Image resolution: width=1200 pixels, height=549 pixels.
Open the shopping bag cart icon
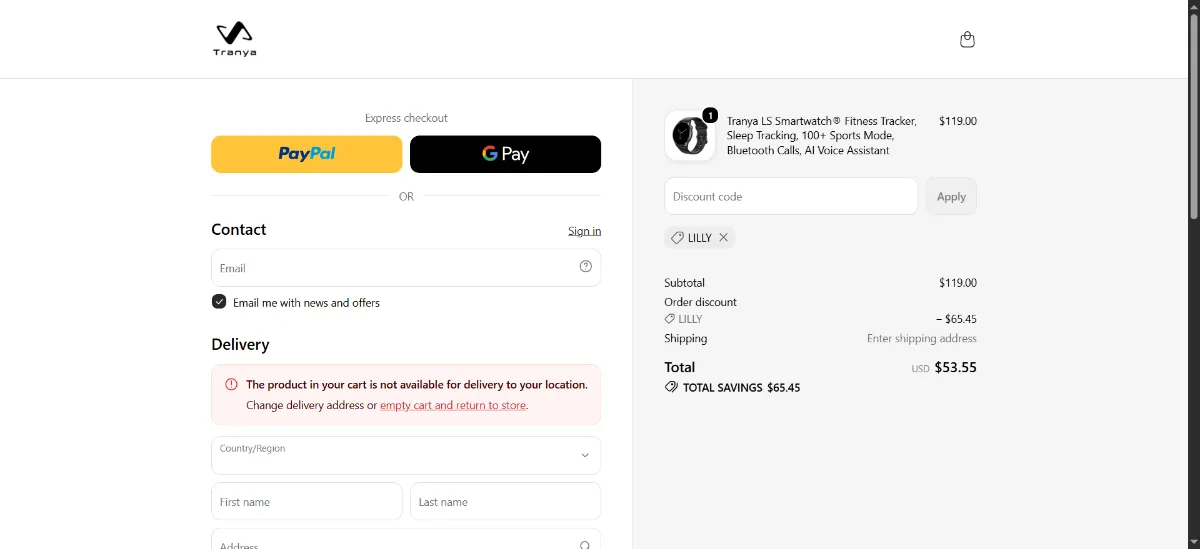tap(967, 40)
